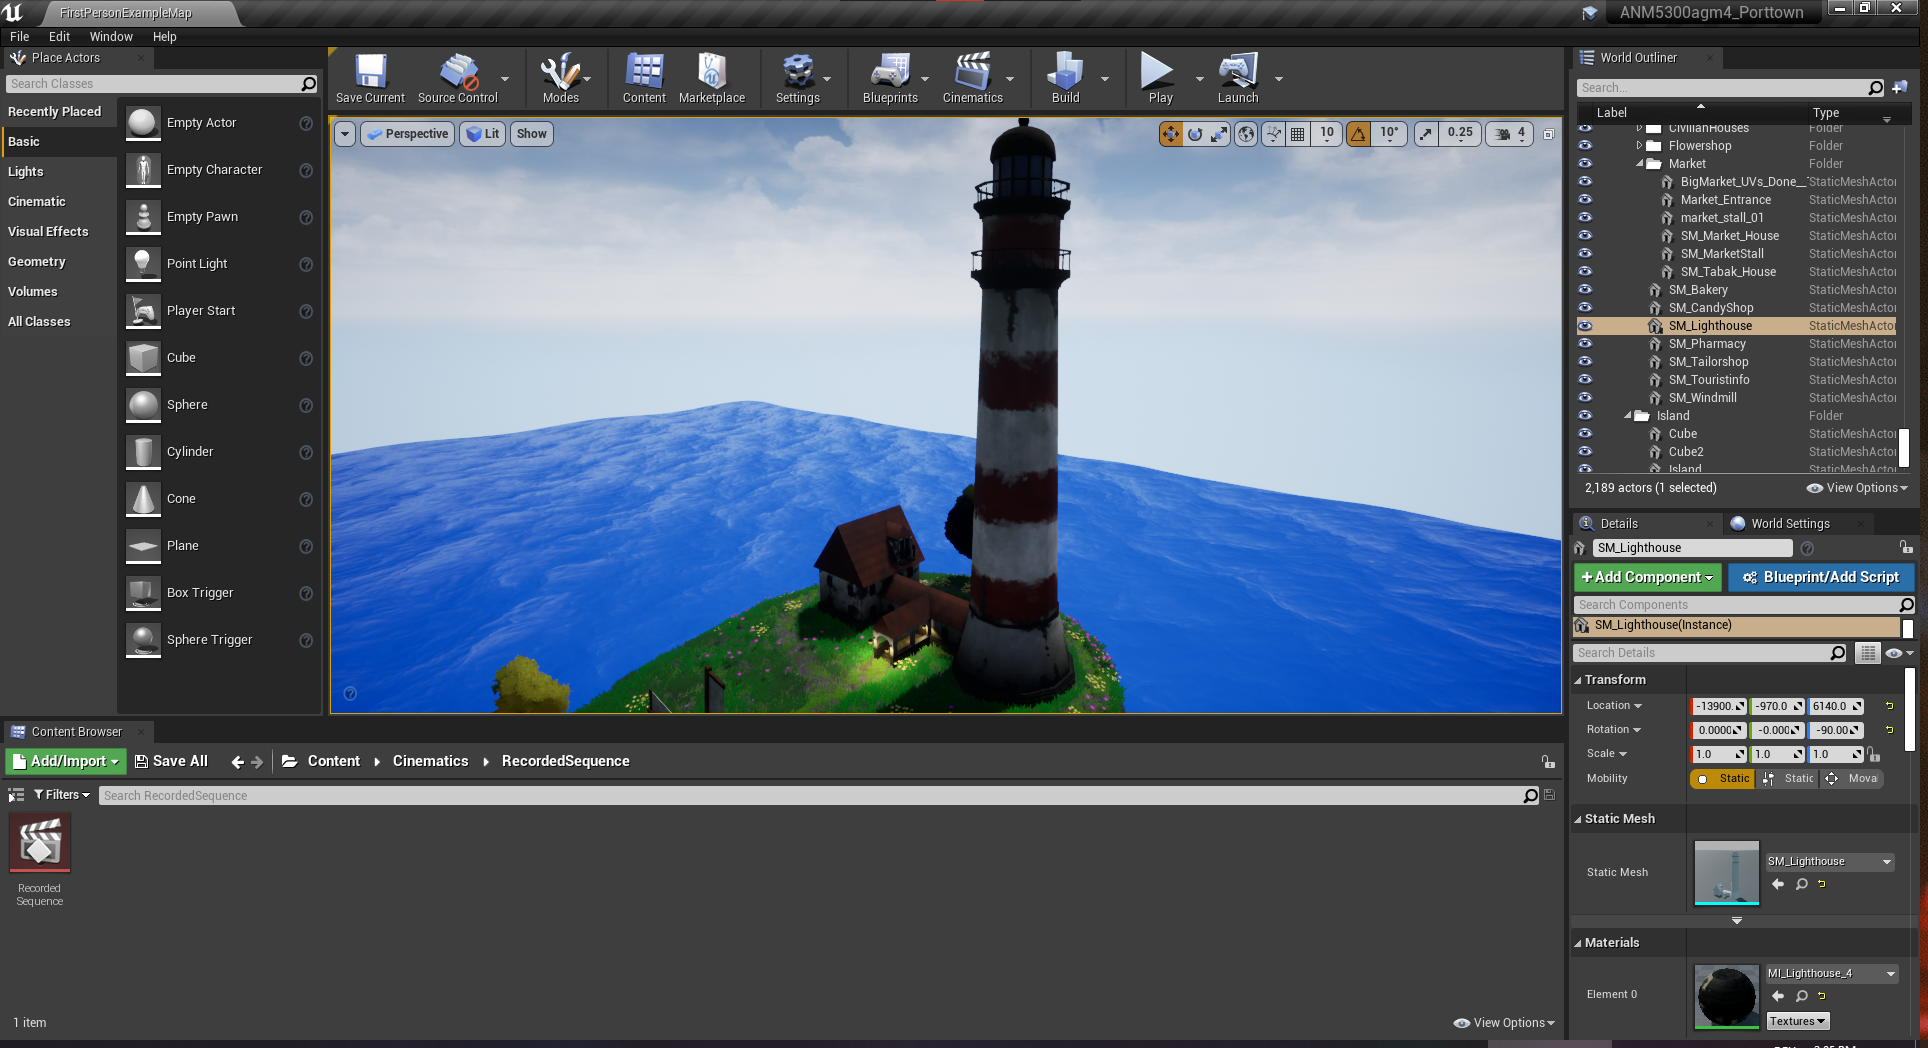Click Save All in Content Browser

[171, 762]
